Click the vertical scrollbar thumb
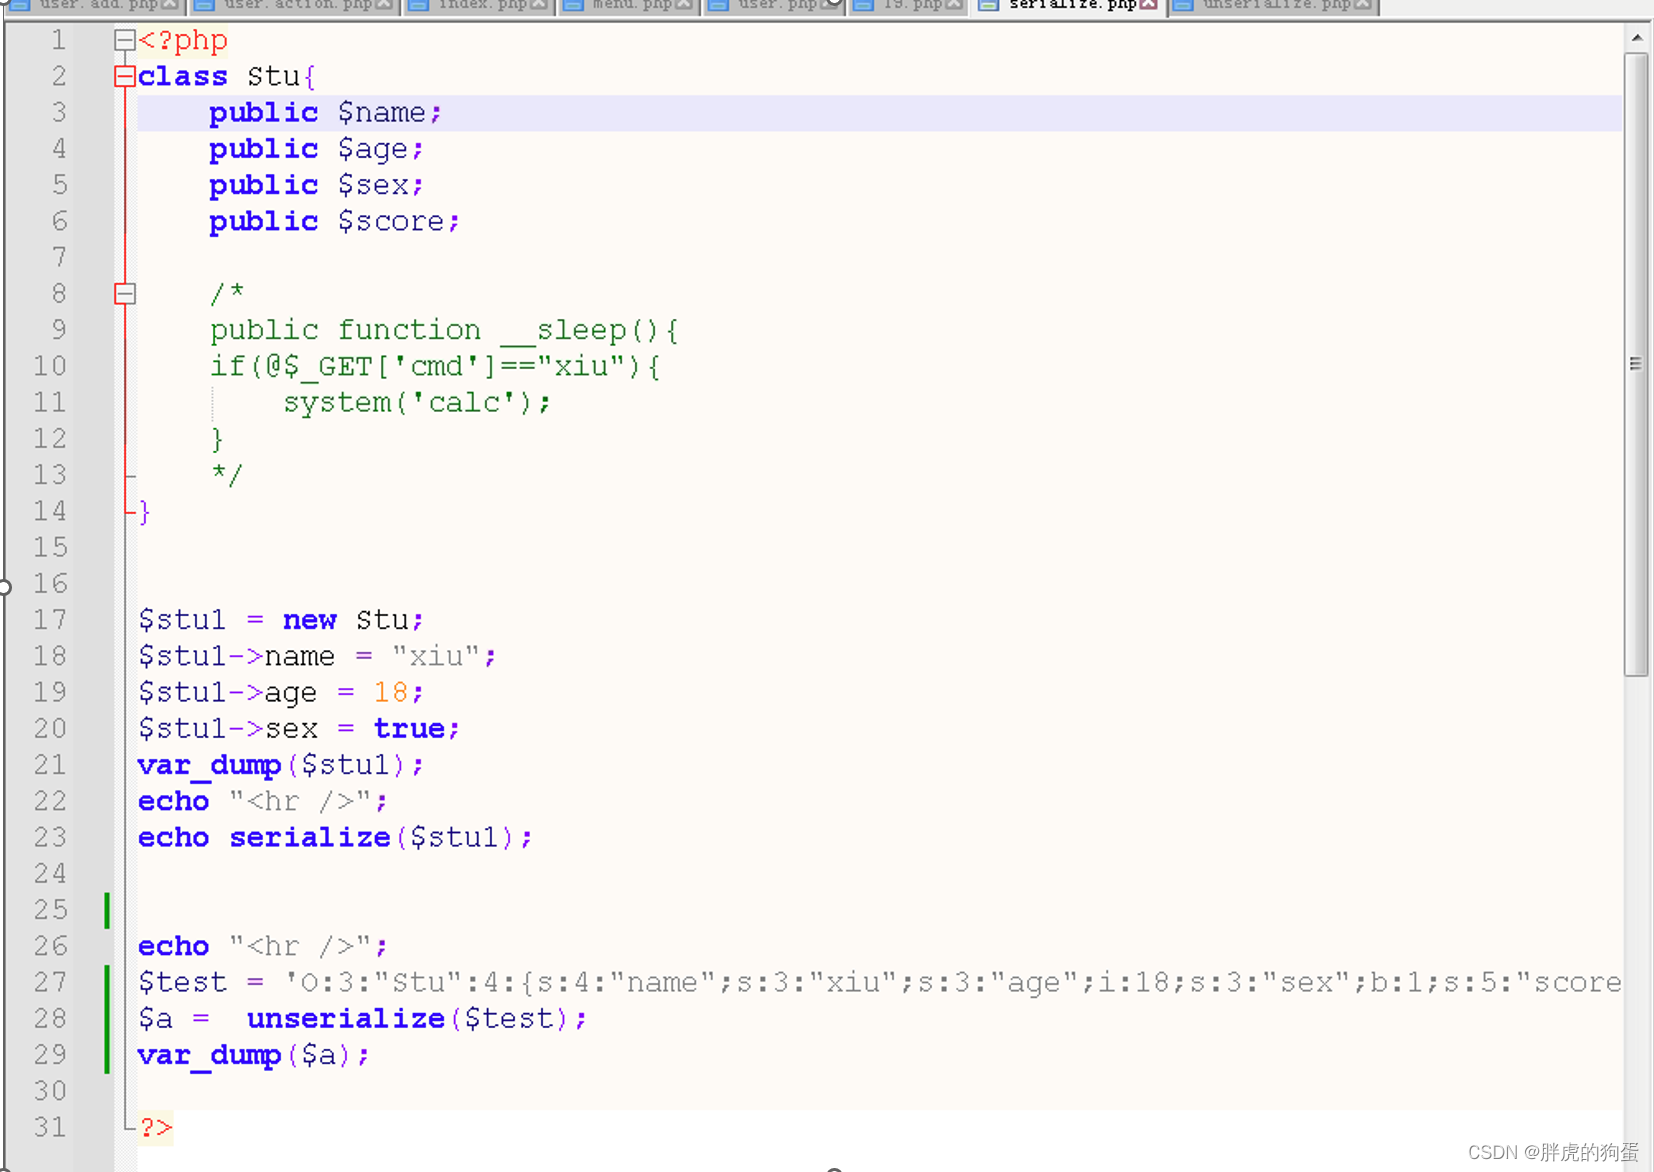The width and height of the screenshot is (1654, 1172). tap(1636, 364)
